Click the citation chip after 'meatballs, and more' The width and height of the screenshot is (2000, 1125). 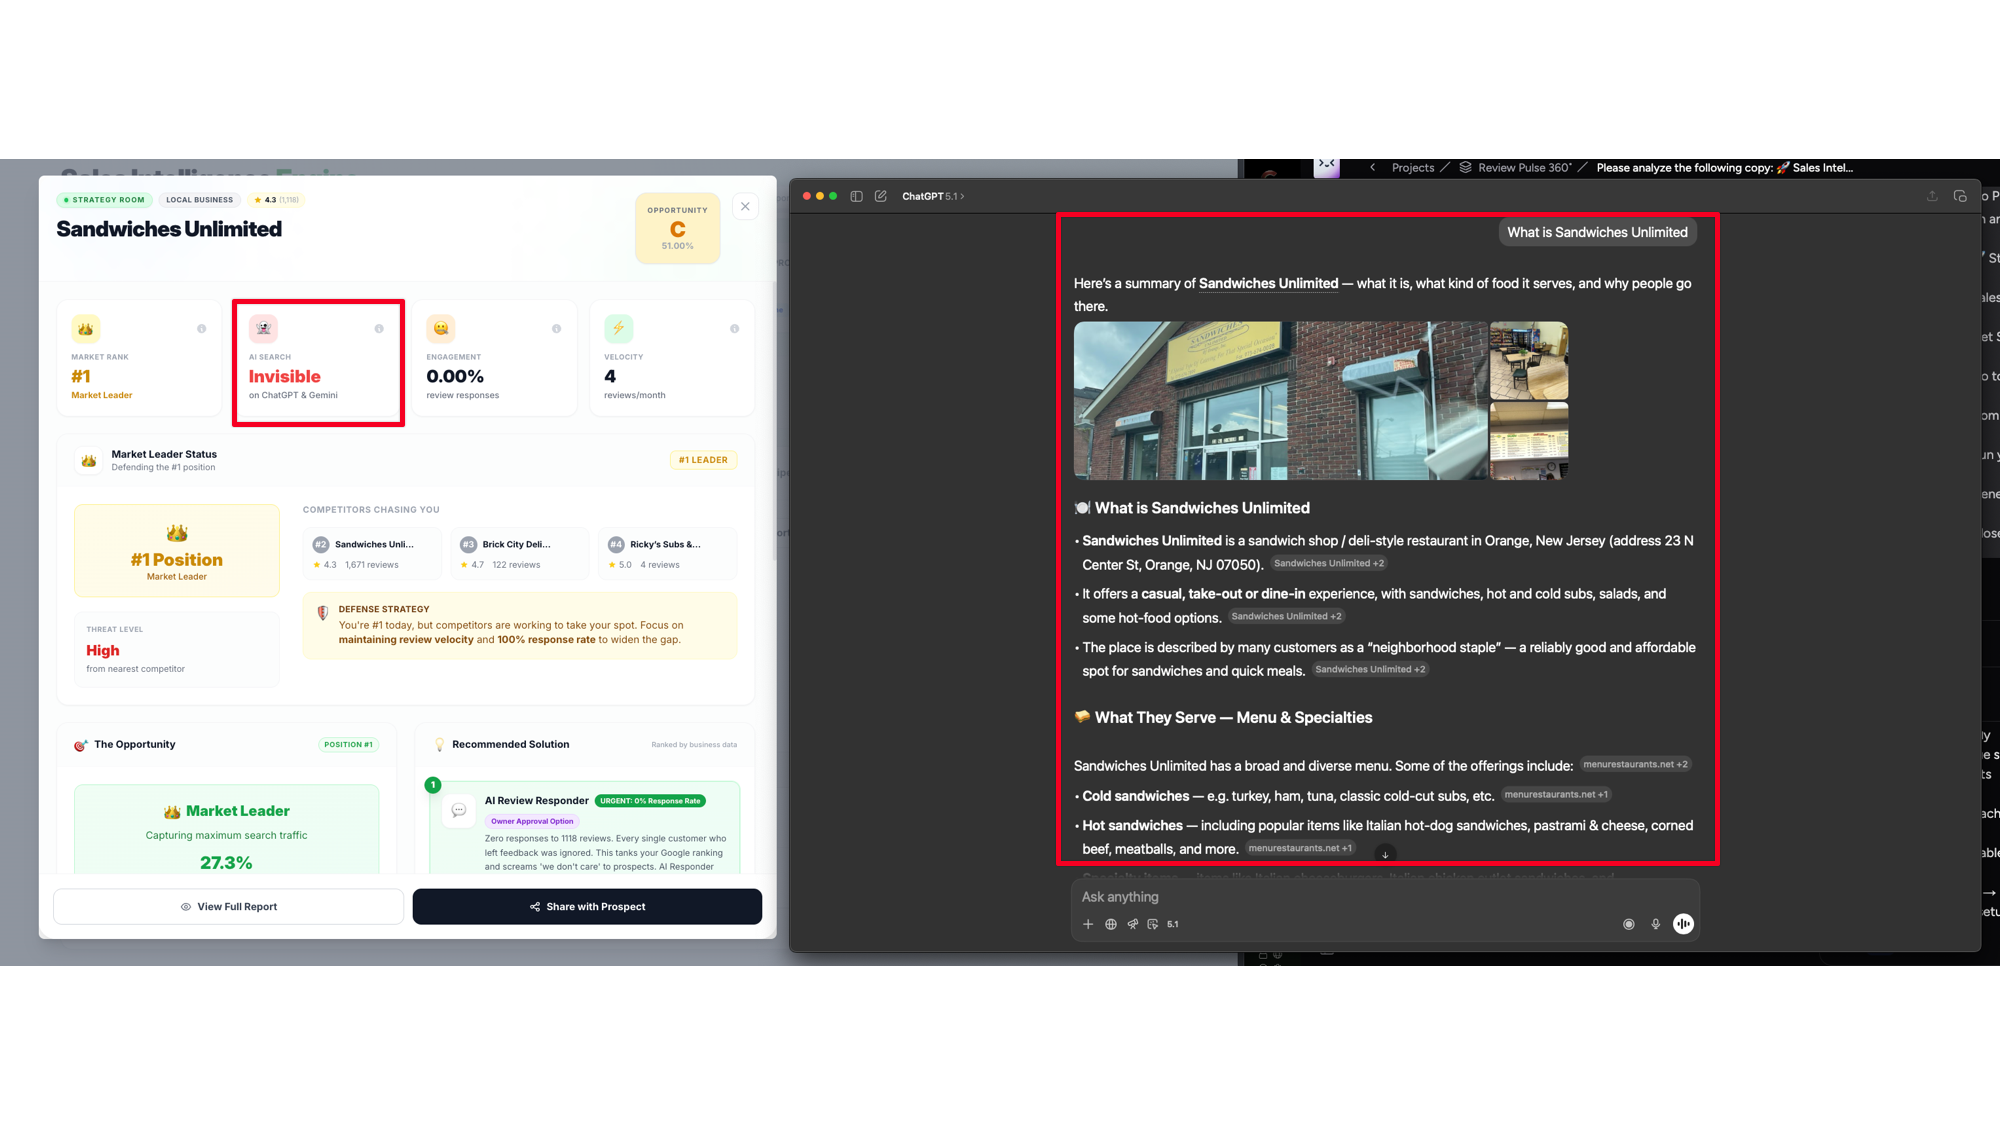click(1300, 849)
